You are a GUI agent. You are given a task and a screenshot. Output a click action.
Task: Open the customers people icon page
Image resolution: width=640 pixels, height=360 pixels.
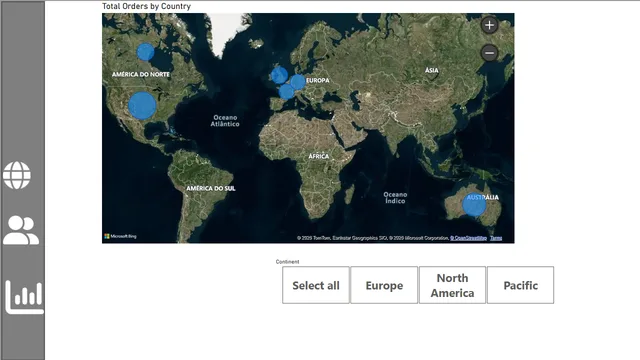pyautogui.click(x=21, y=230)
